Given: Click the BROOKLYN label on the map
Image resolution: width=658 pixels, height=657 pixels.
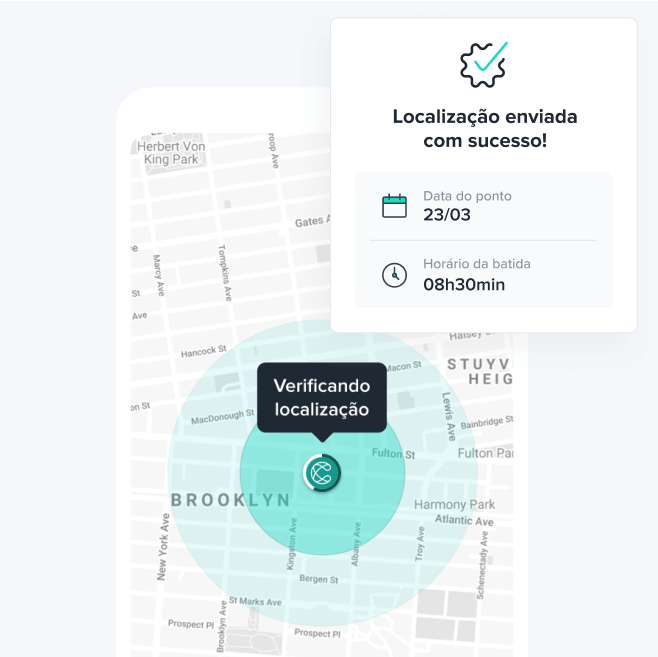Looking at the screenshot, I should (x=230, y=500).
